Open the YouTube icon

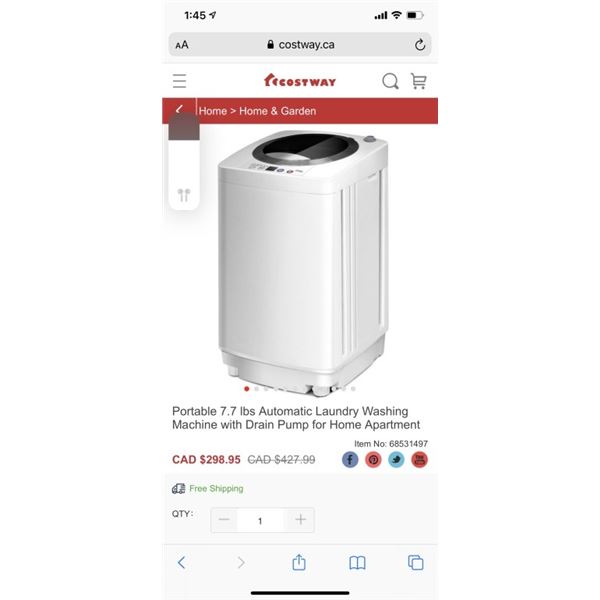(x=419, y=460)
